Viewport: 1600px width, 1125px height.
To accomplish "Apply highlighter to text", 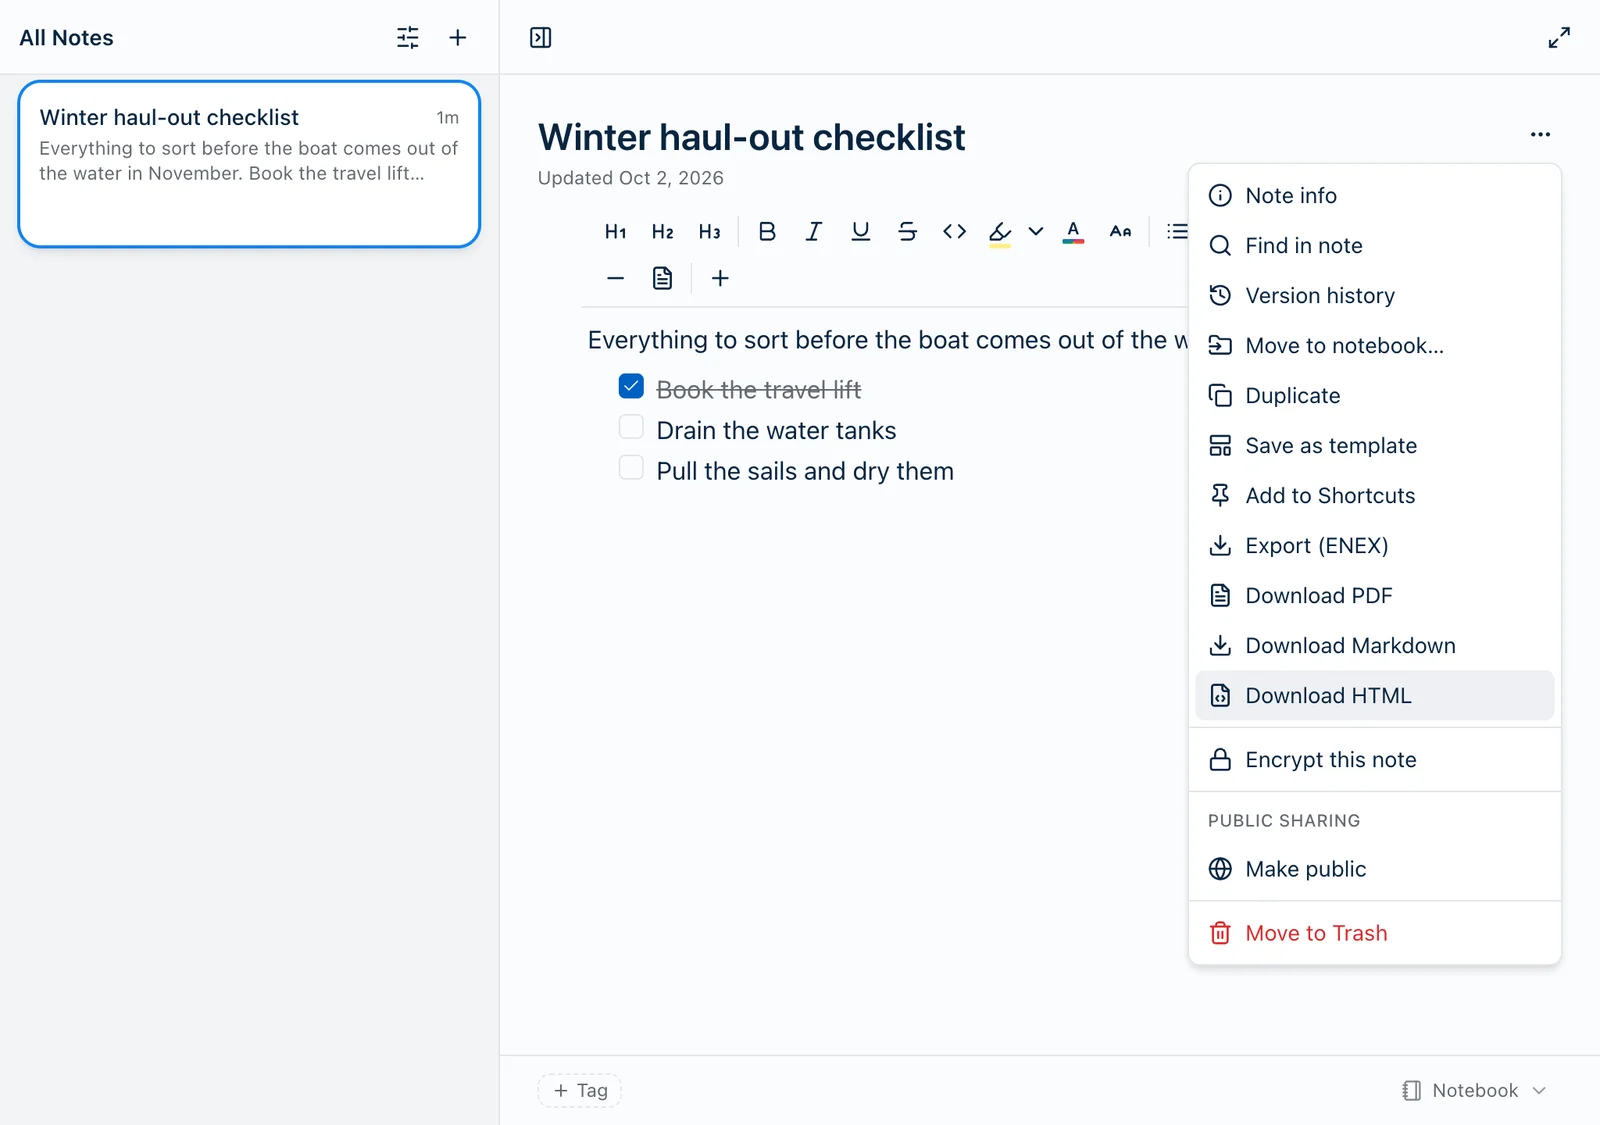I will point(999,232).
